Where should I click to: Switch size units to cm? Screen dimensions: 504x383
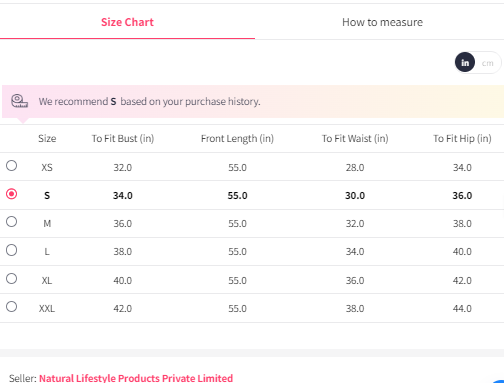coord(487,63)
